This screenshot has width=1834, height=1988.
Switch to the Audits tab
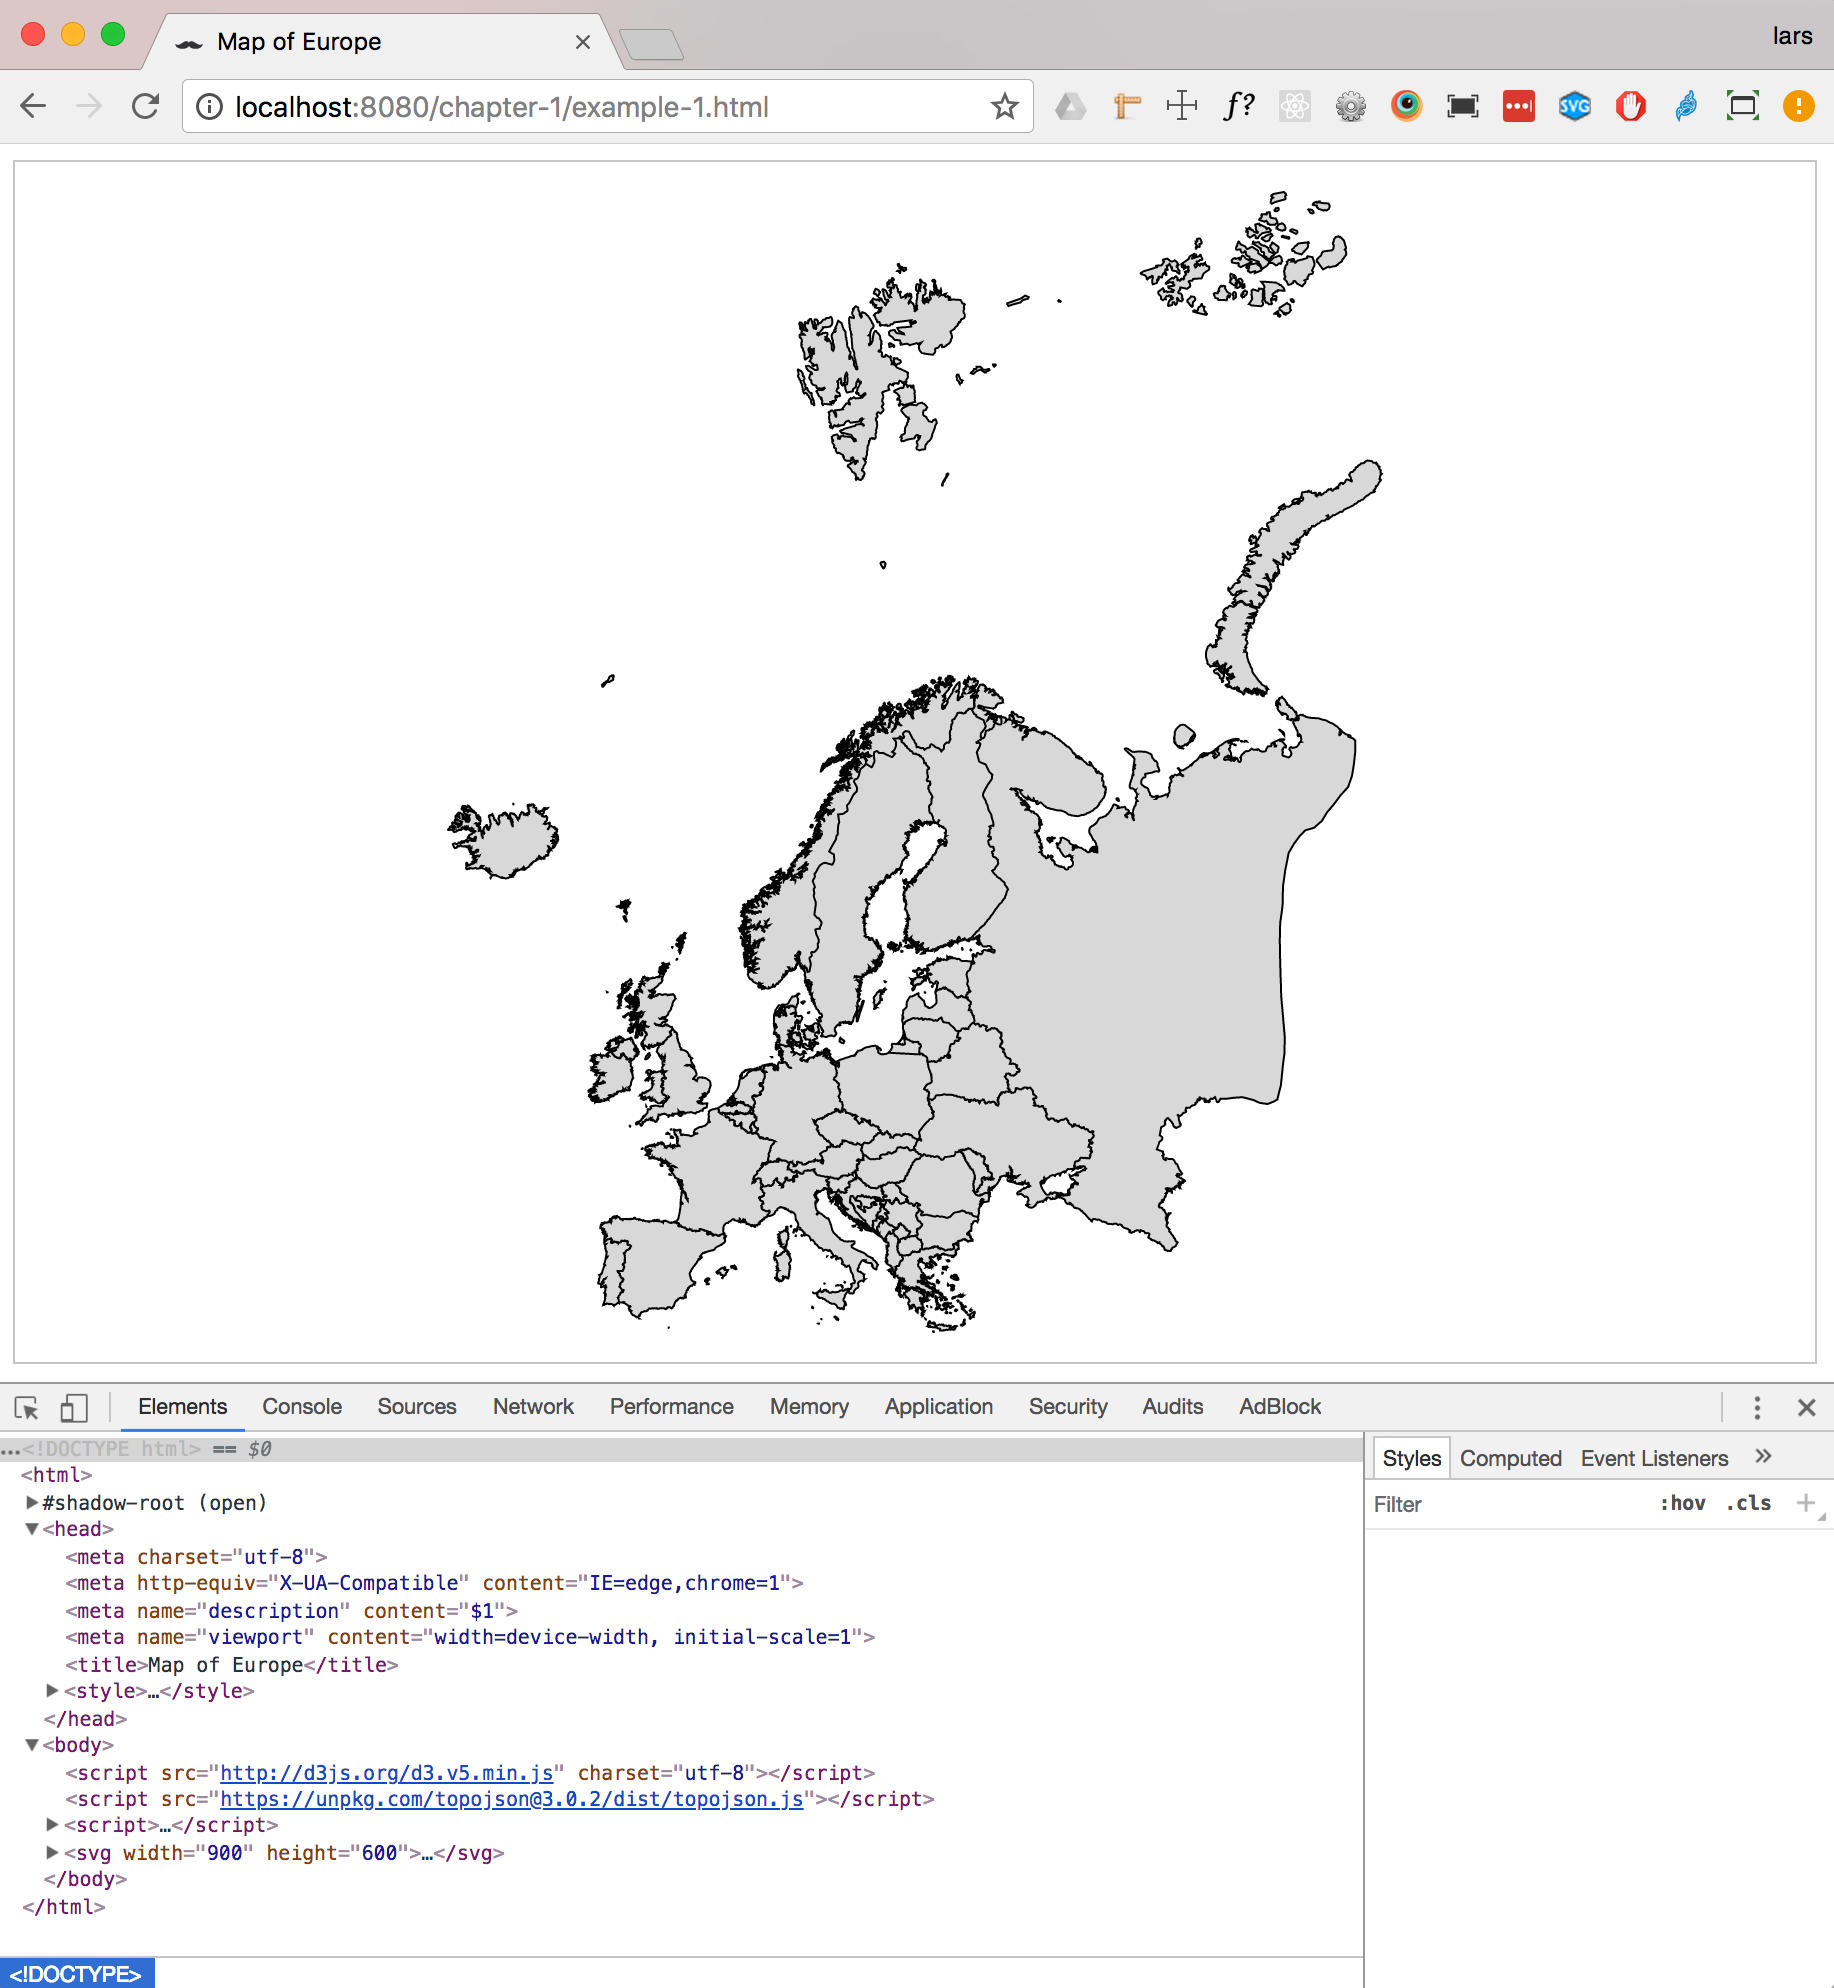(x=1172, y=1406)
